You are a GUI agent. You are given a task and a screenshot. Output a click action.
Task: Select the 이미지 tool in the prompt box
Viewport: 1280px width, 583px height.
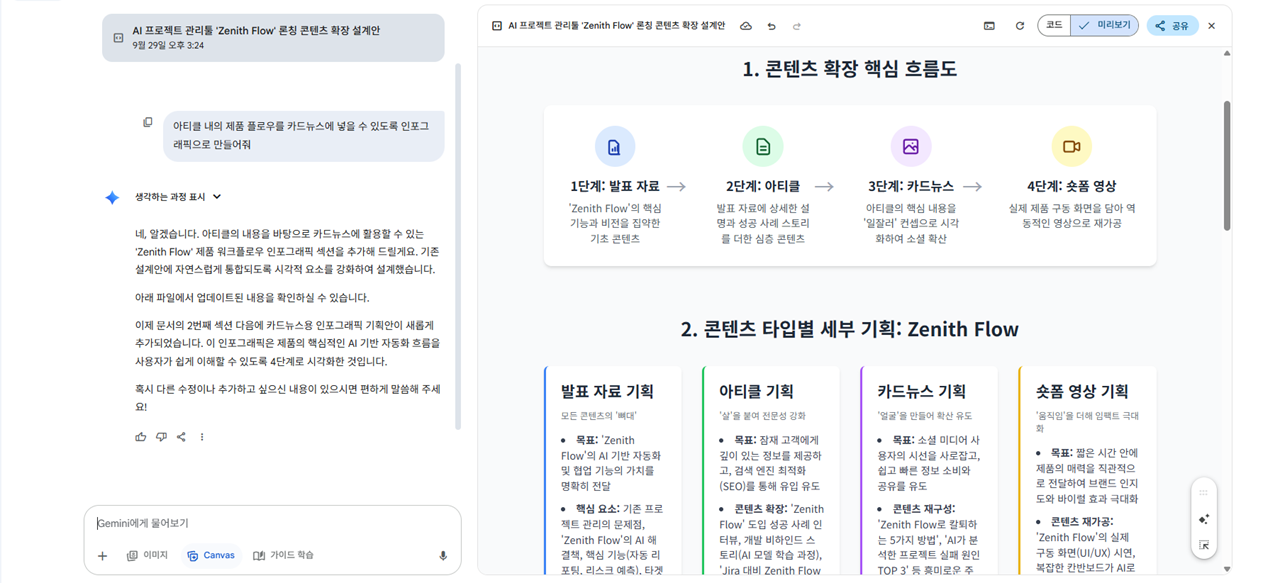tap(147, 556)
